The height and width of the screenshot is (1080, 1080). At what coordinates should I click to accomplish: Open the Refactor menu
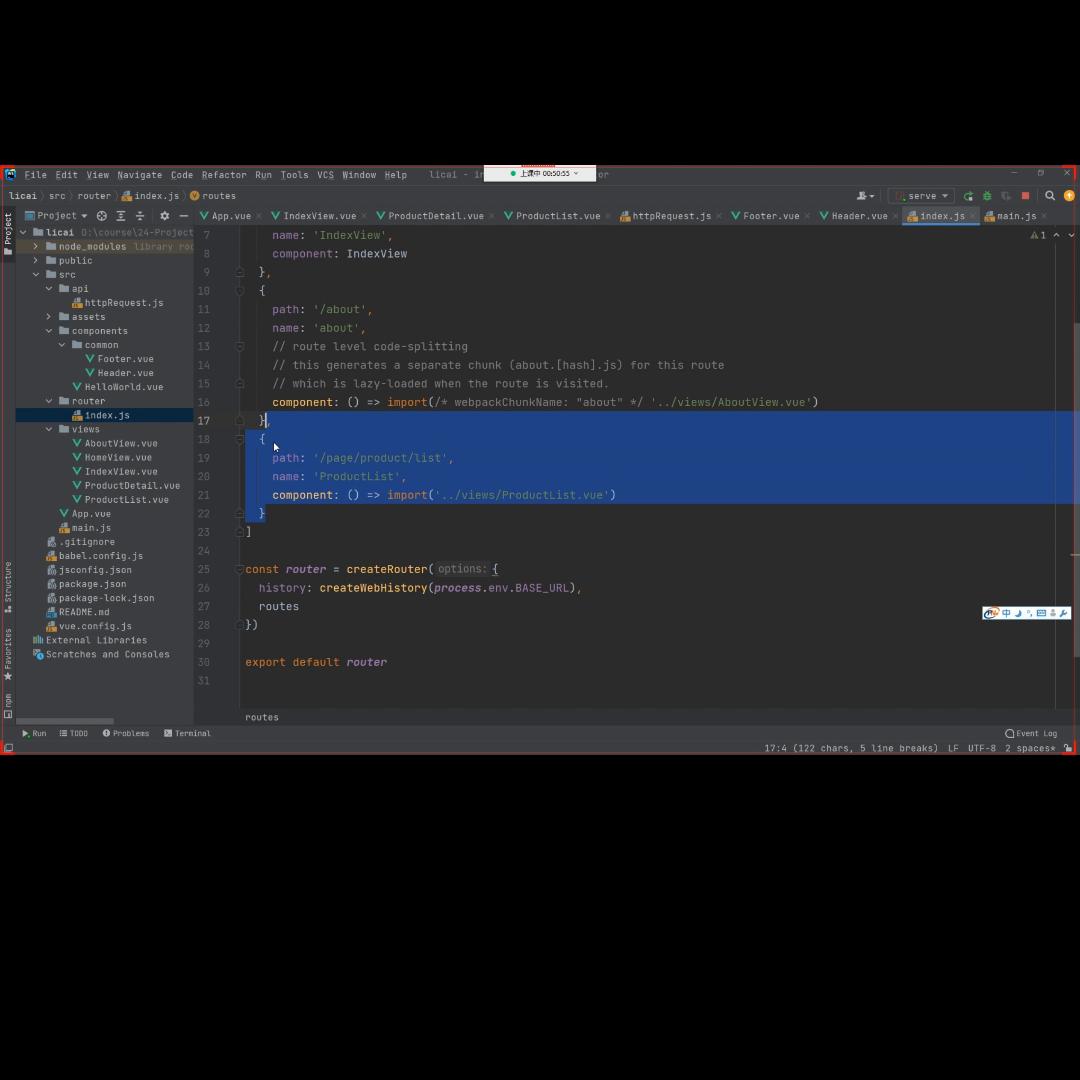[x=223, y=175]
